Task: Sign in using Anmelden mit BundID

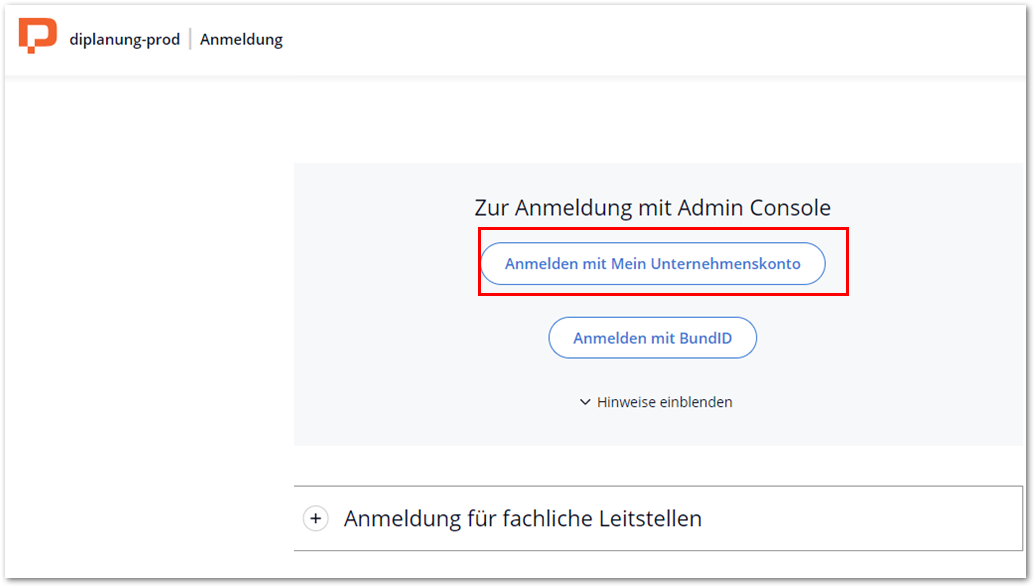Action: tap(652, 338)
